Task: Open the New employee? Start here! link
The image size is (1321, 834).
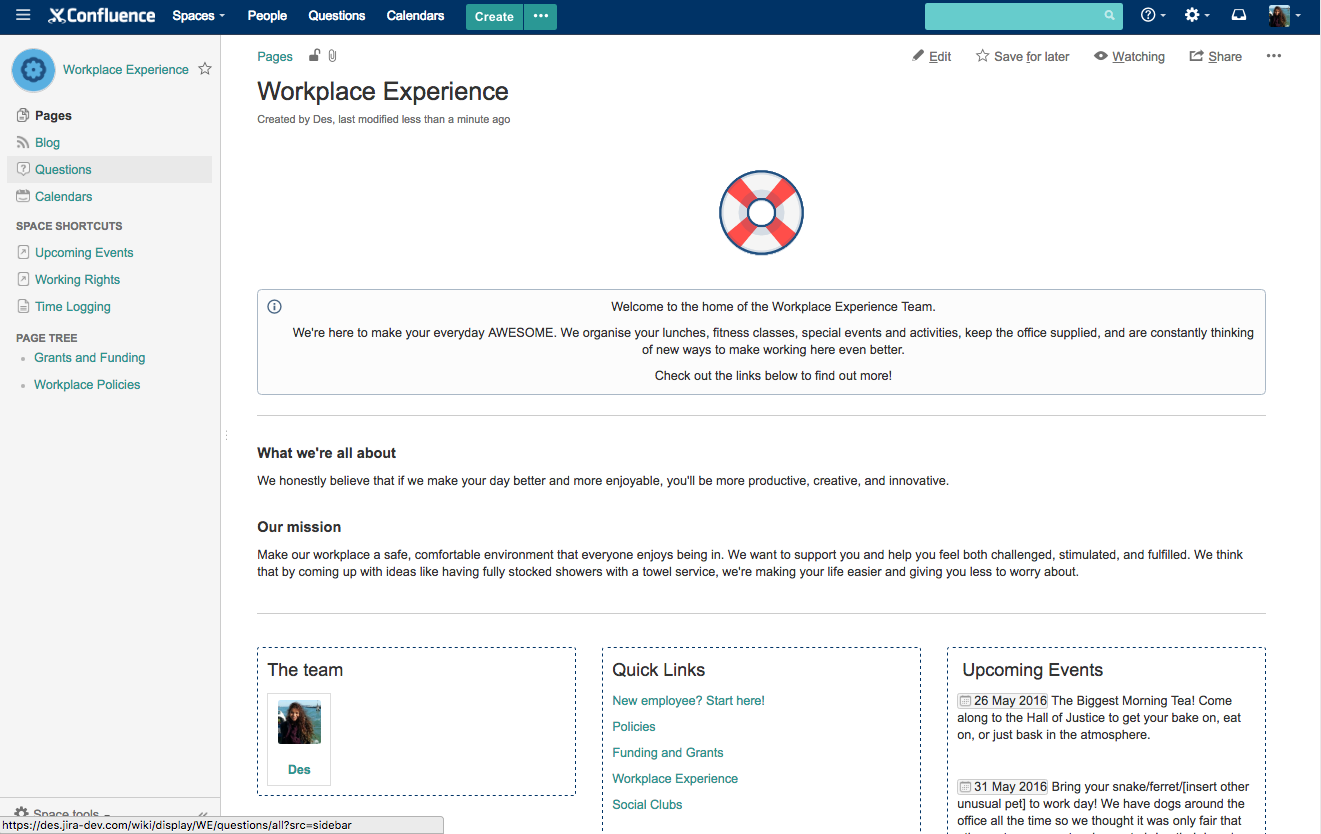Action: coord(688,701)
